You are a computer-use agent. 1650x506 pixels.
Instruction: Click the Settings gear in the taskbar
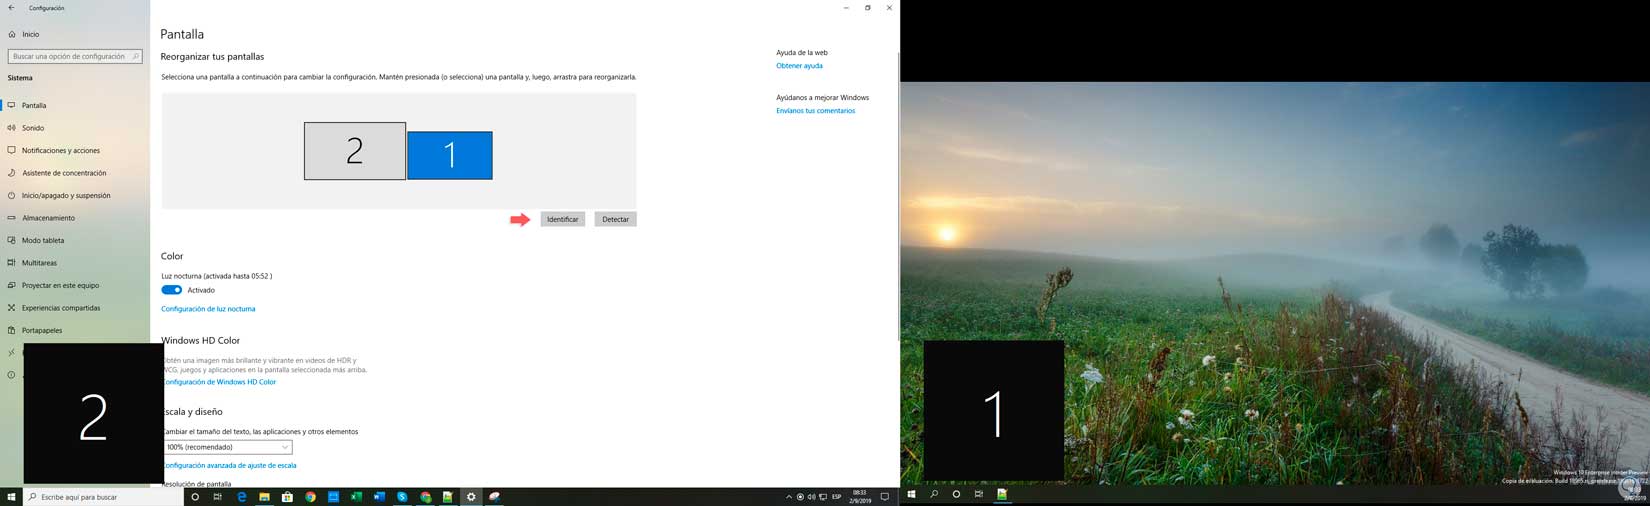pyautogui.click(x=471, y=497)
